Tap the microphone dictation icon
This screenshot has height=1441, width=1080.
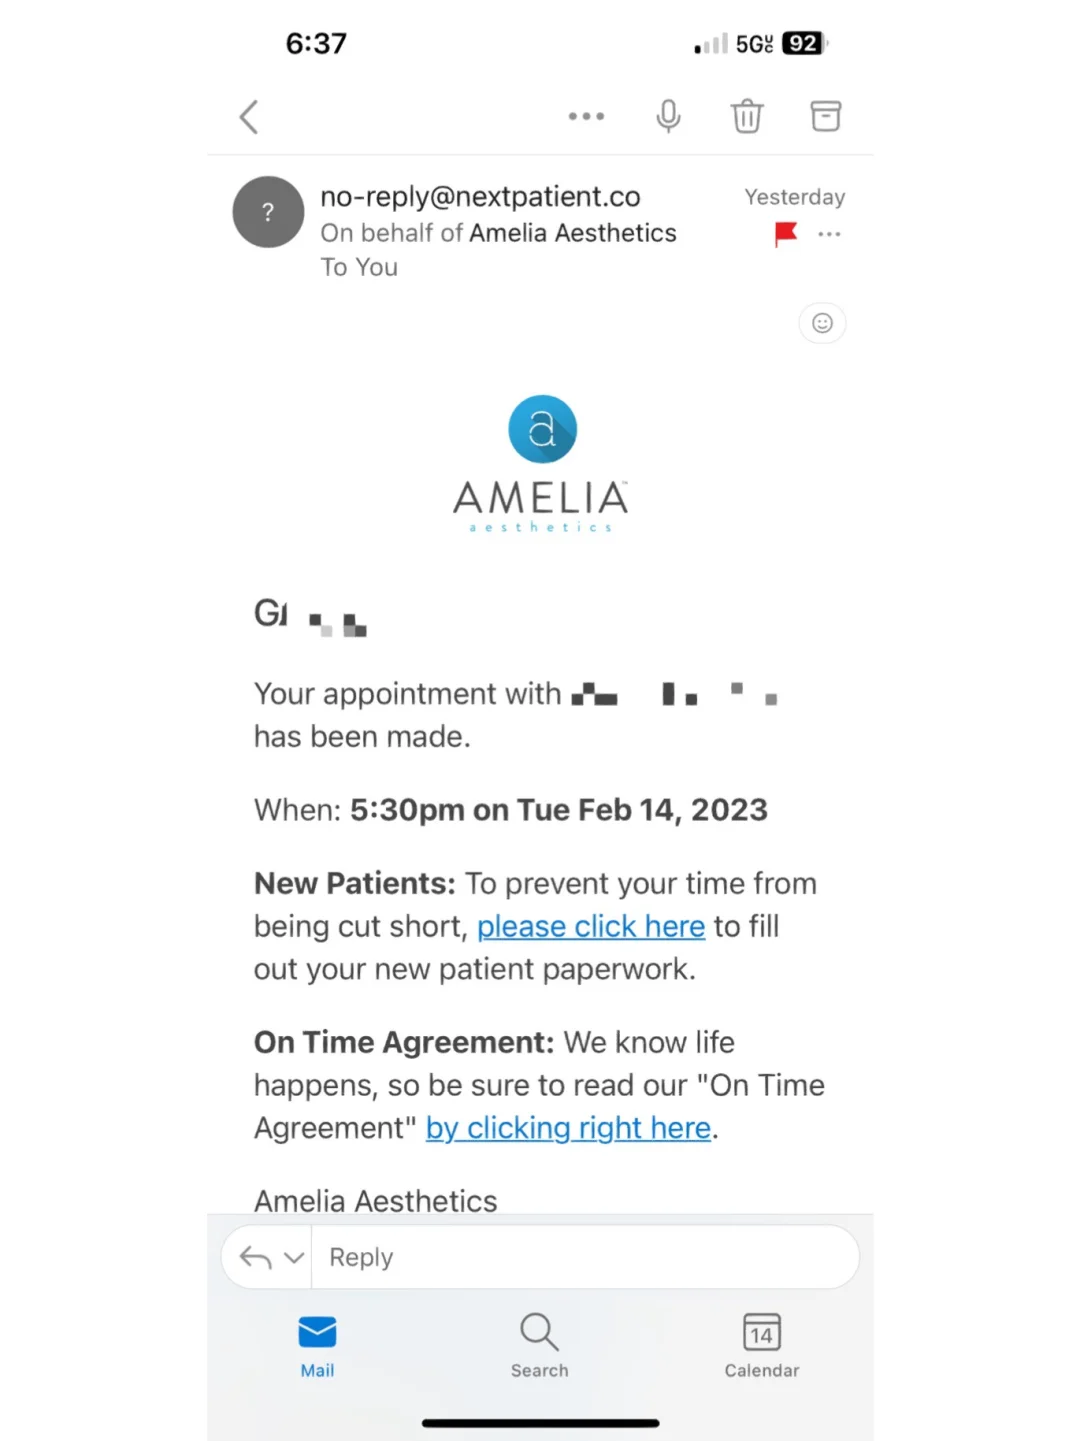(x=668, y=117)
